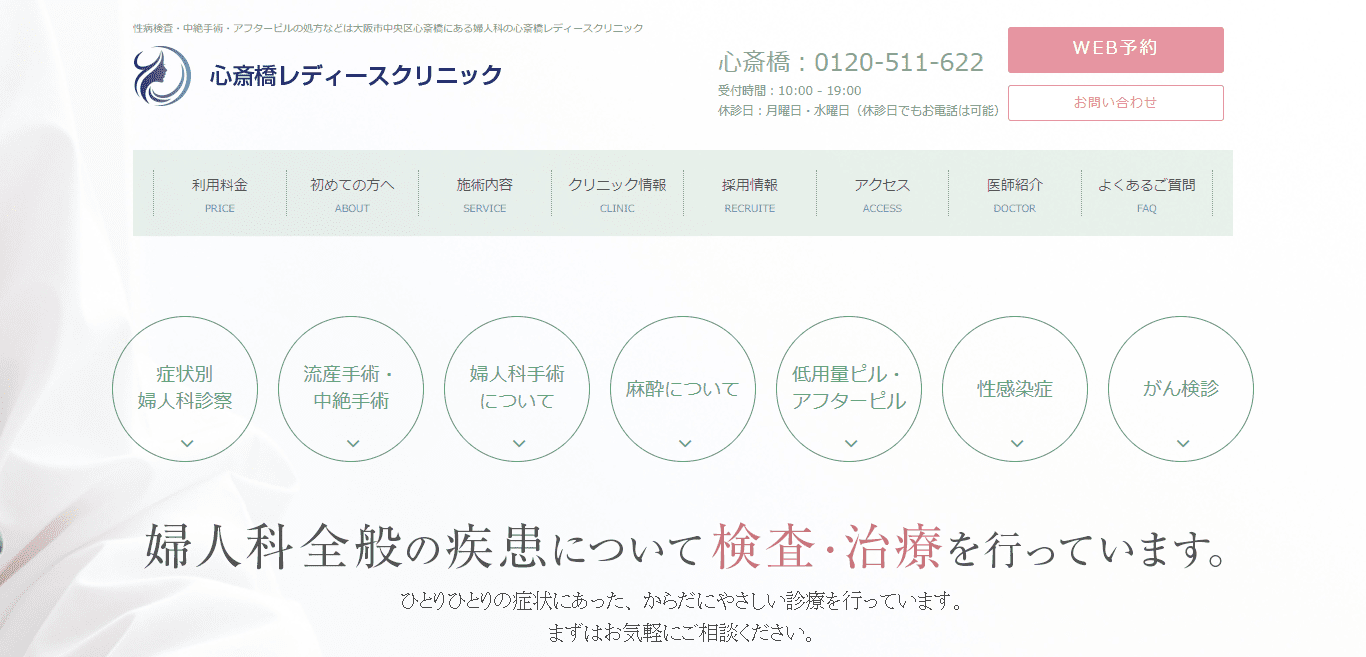1366x657 pixels.
Task: Open よくあるご質問 FAQ page
Action: coord(1146,194)
